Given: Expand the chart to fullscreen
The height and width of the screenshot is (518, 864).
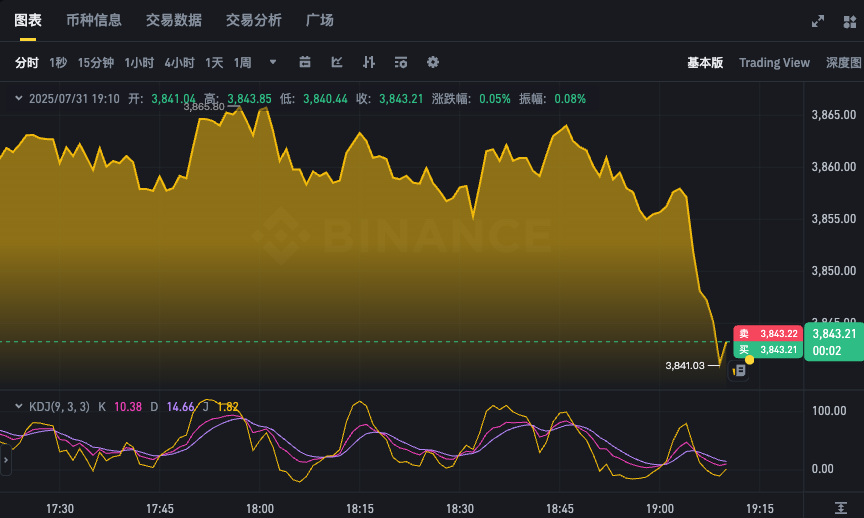Looking at the screenshot, I should [x=817, y=20].
